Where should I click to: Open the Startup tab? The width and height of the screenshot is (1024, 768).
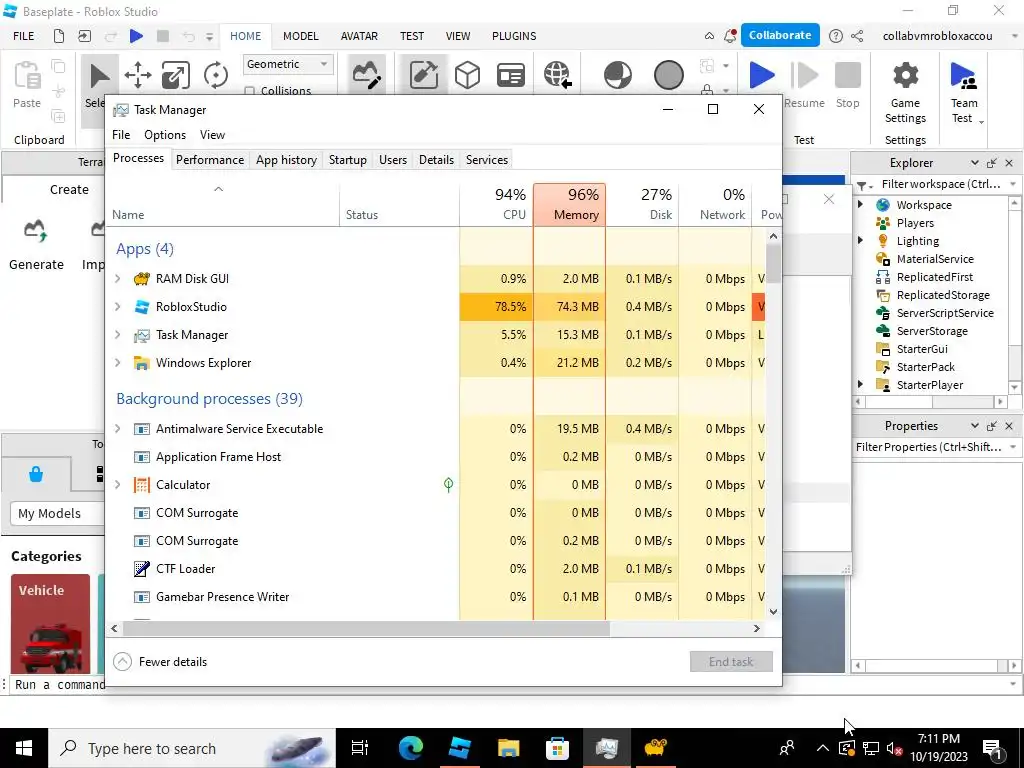pyautogui.click(x=347, y=160)
